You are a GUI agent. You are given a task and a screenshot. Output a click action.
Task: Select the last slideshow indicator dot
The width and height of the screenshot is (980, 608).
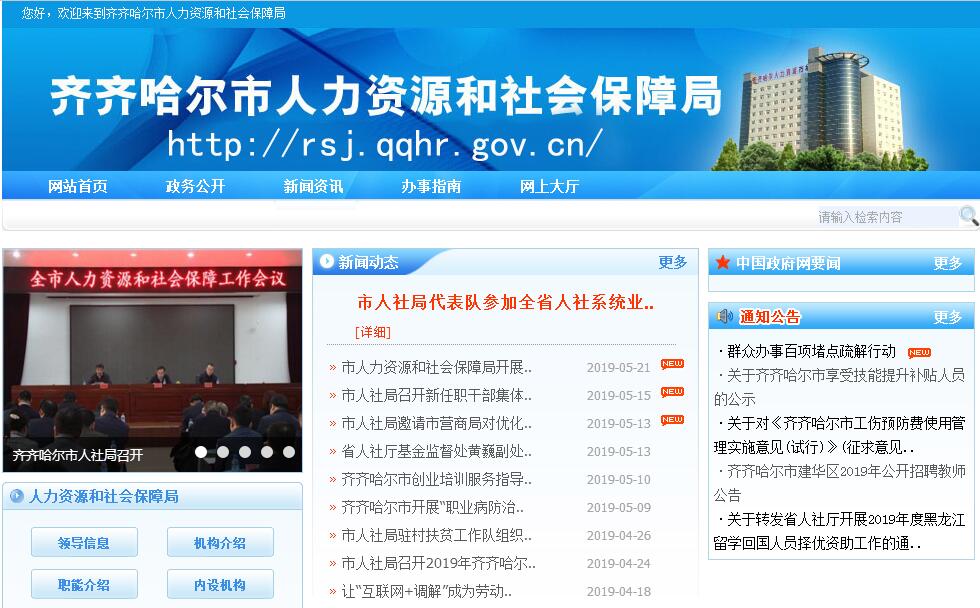click(x=289, y=452)
